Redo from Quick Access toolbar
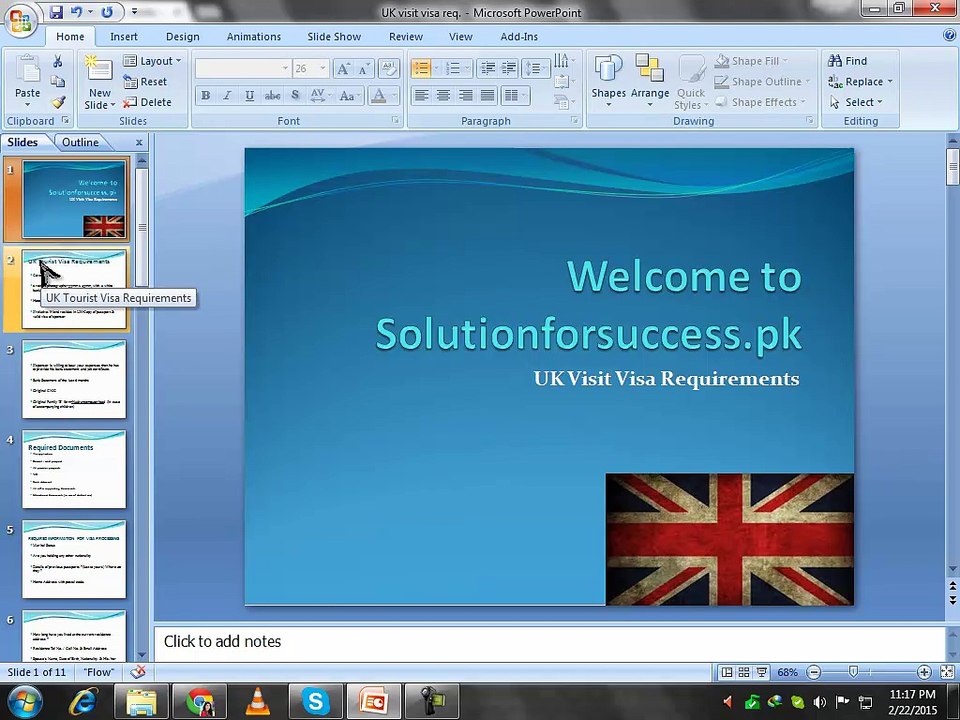This screenshot has height=720, width=960. pyautogui.click(x=107, y=12)
